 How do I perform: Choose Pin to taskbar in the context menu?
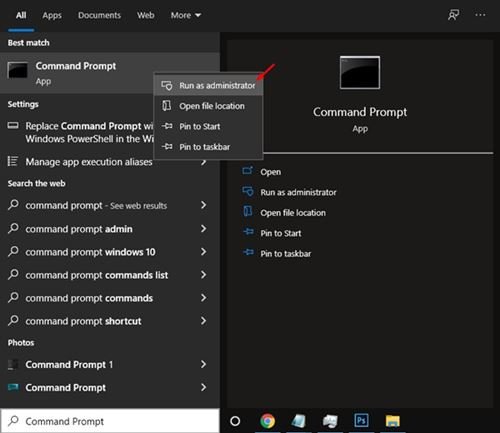(208, 147)
